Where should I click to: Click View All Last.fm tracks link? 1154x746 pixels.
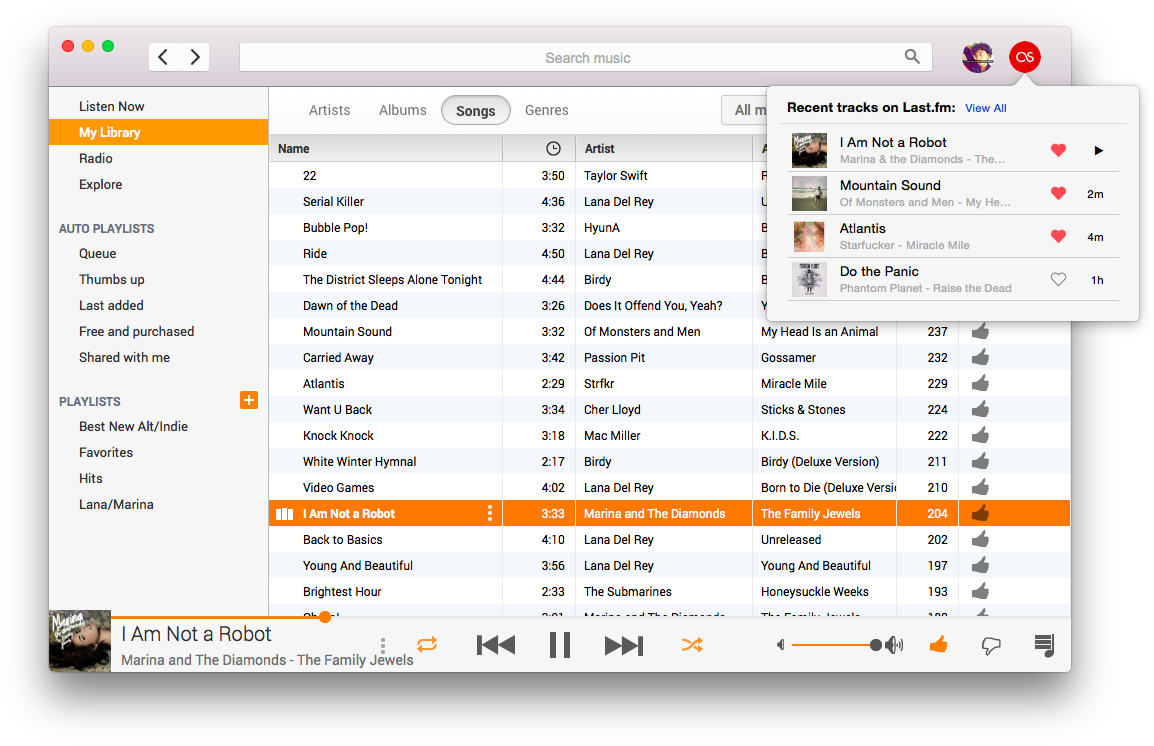point(986,108)
